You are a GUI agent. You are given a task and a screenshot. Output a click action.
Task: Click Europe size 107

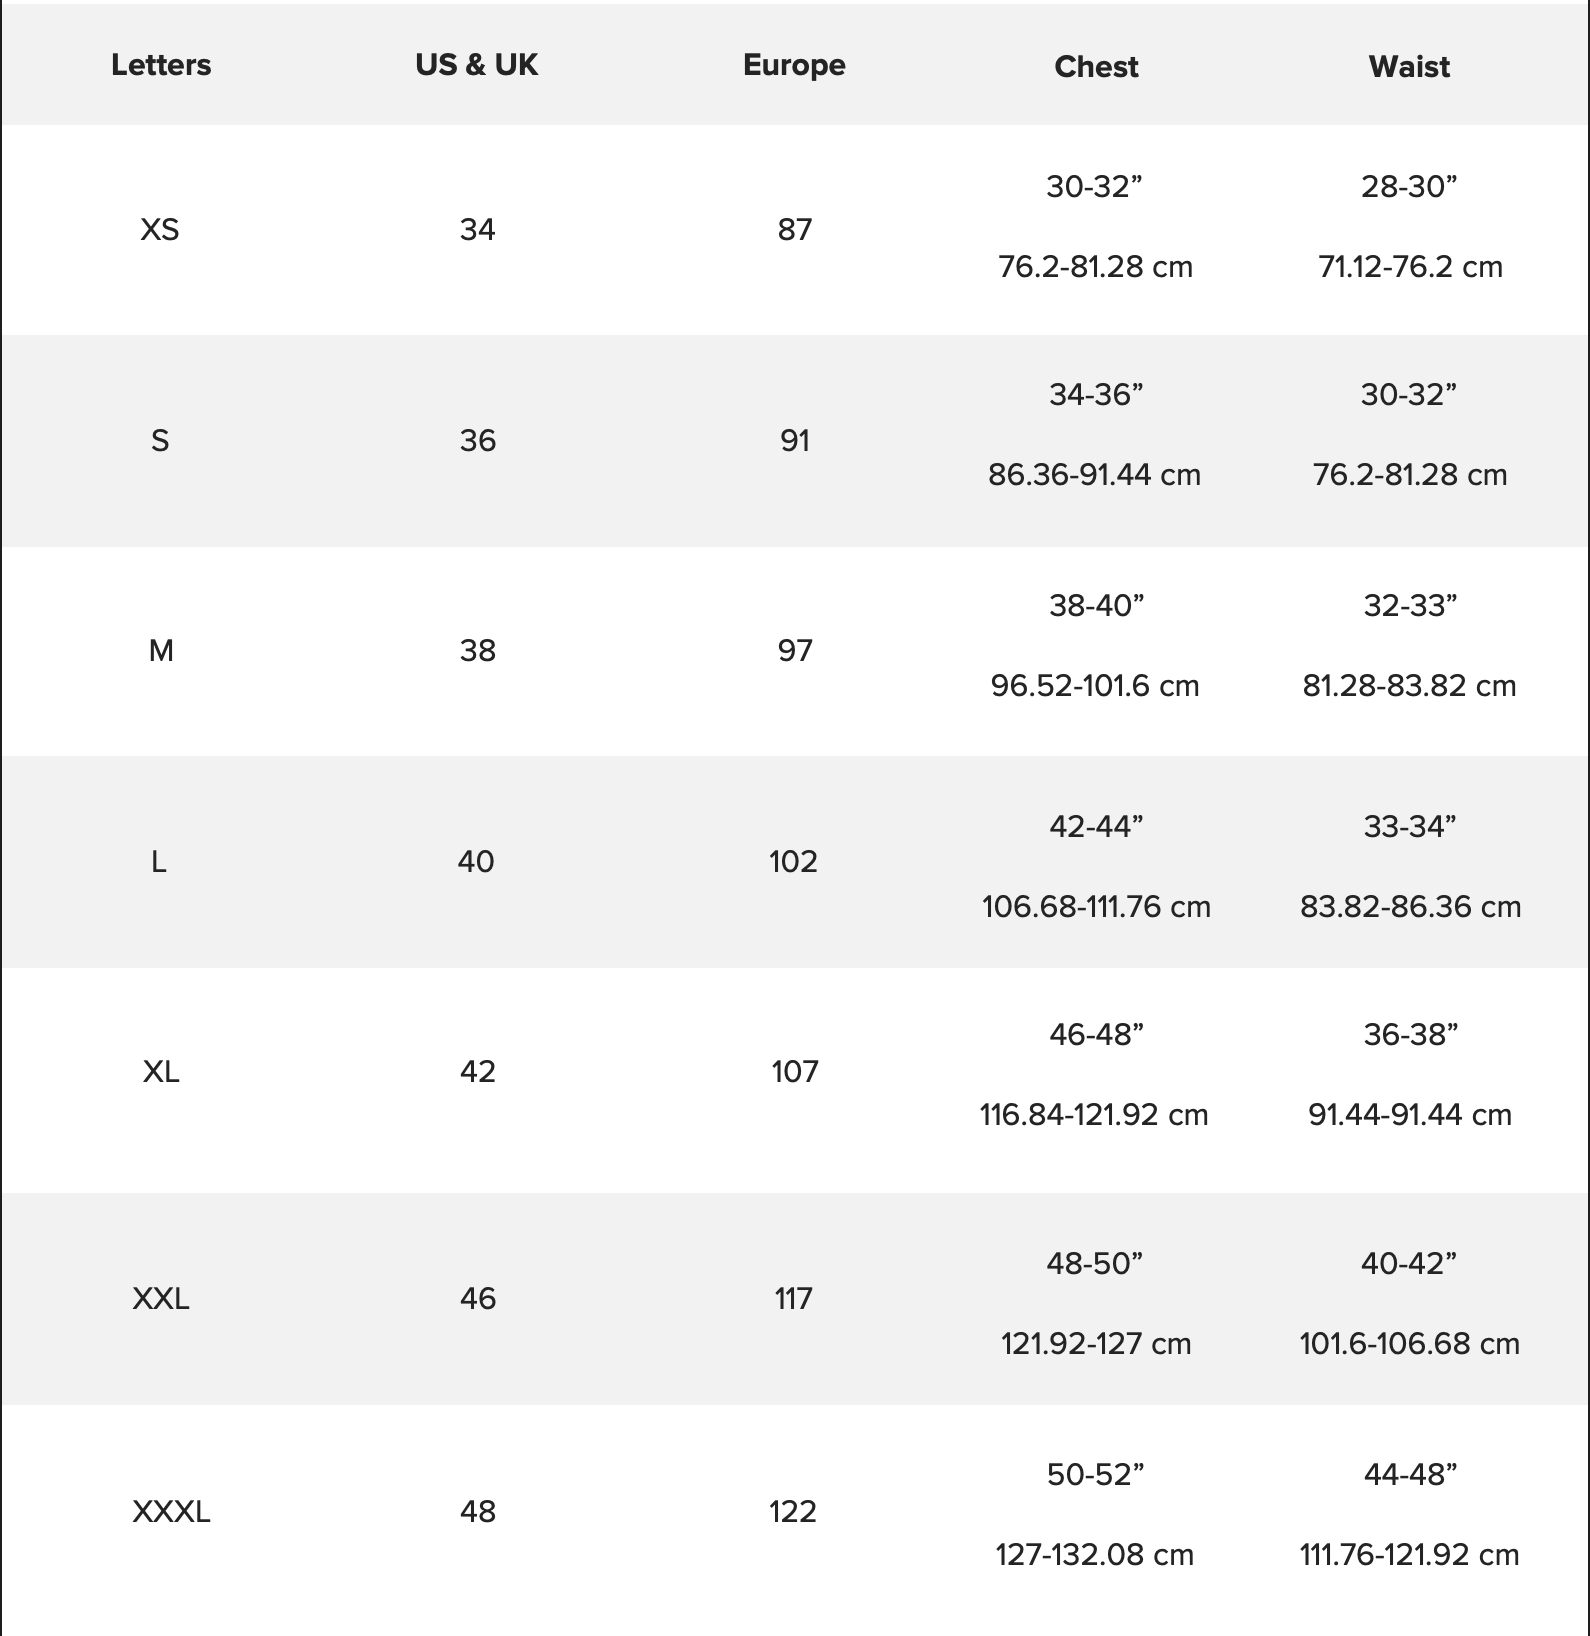pos(795,1071)
